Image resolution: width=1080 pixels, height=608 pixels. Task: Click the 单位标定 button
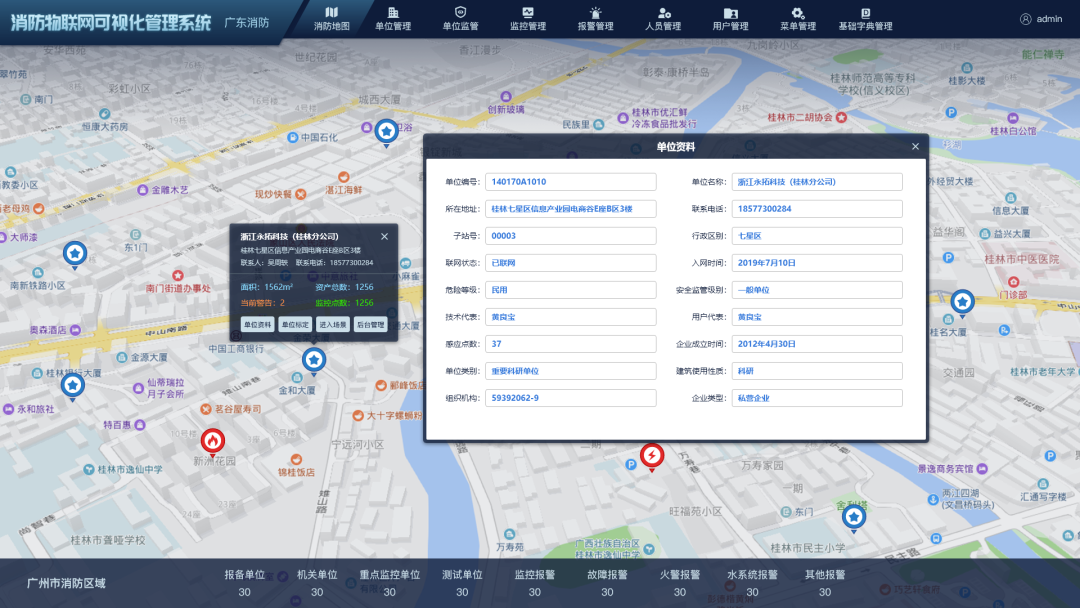pos(294,325)
